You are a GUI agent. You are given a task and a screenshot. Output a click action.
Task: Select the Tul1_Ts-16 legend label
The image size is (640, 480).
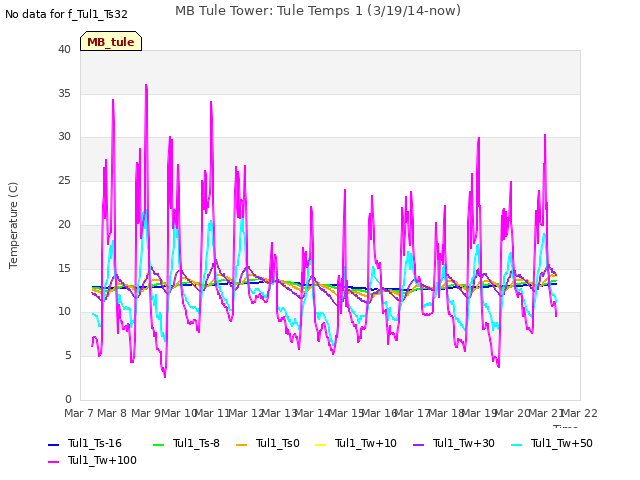95,443
